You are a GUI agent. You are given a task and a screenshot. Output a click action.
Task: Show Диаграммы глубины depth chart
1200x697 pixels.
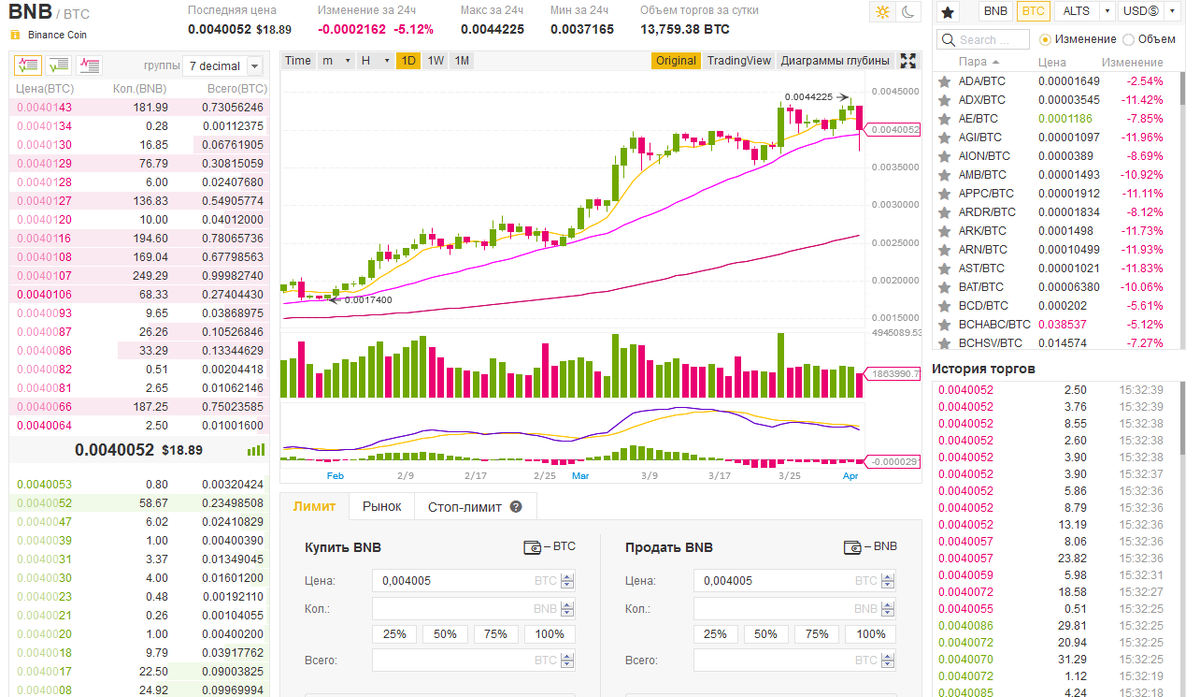coord(835,61)
